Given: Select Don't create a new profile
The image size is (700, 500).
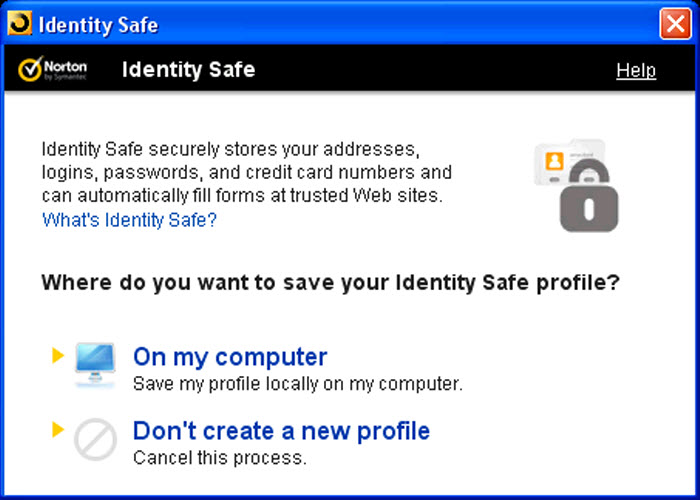Looking at the screenshot, I should (281, 431).
